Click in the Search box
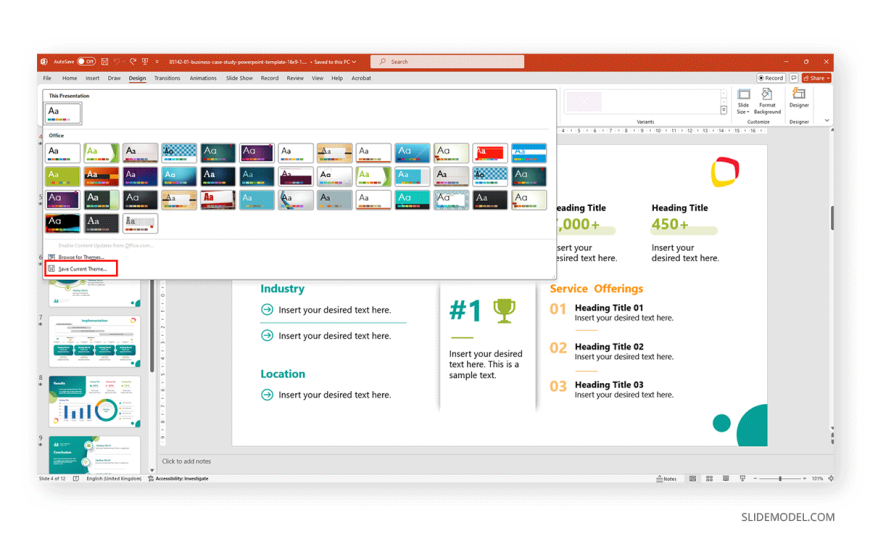The height and width of the screenshot is (539, 870). pyautogui.click(x=447, y=62)
